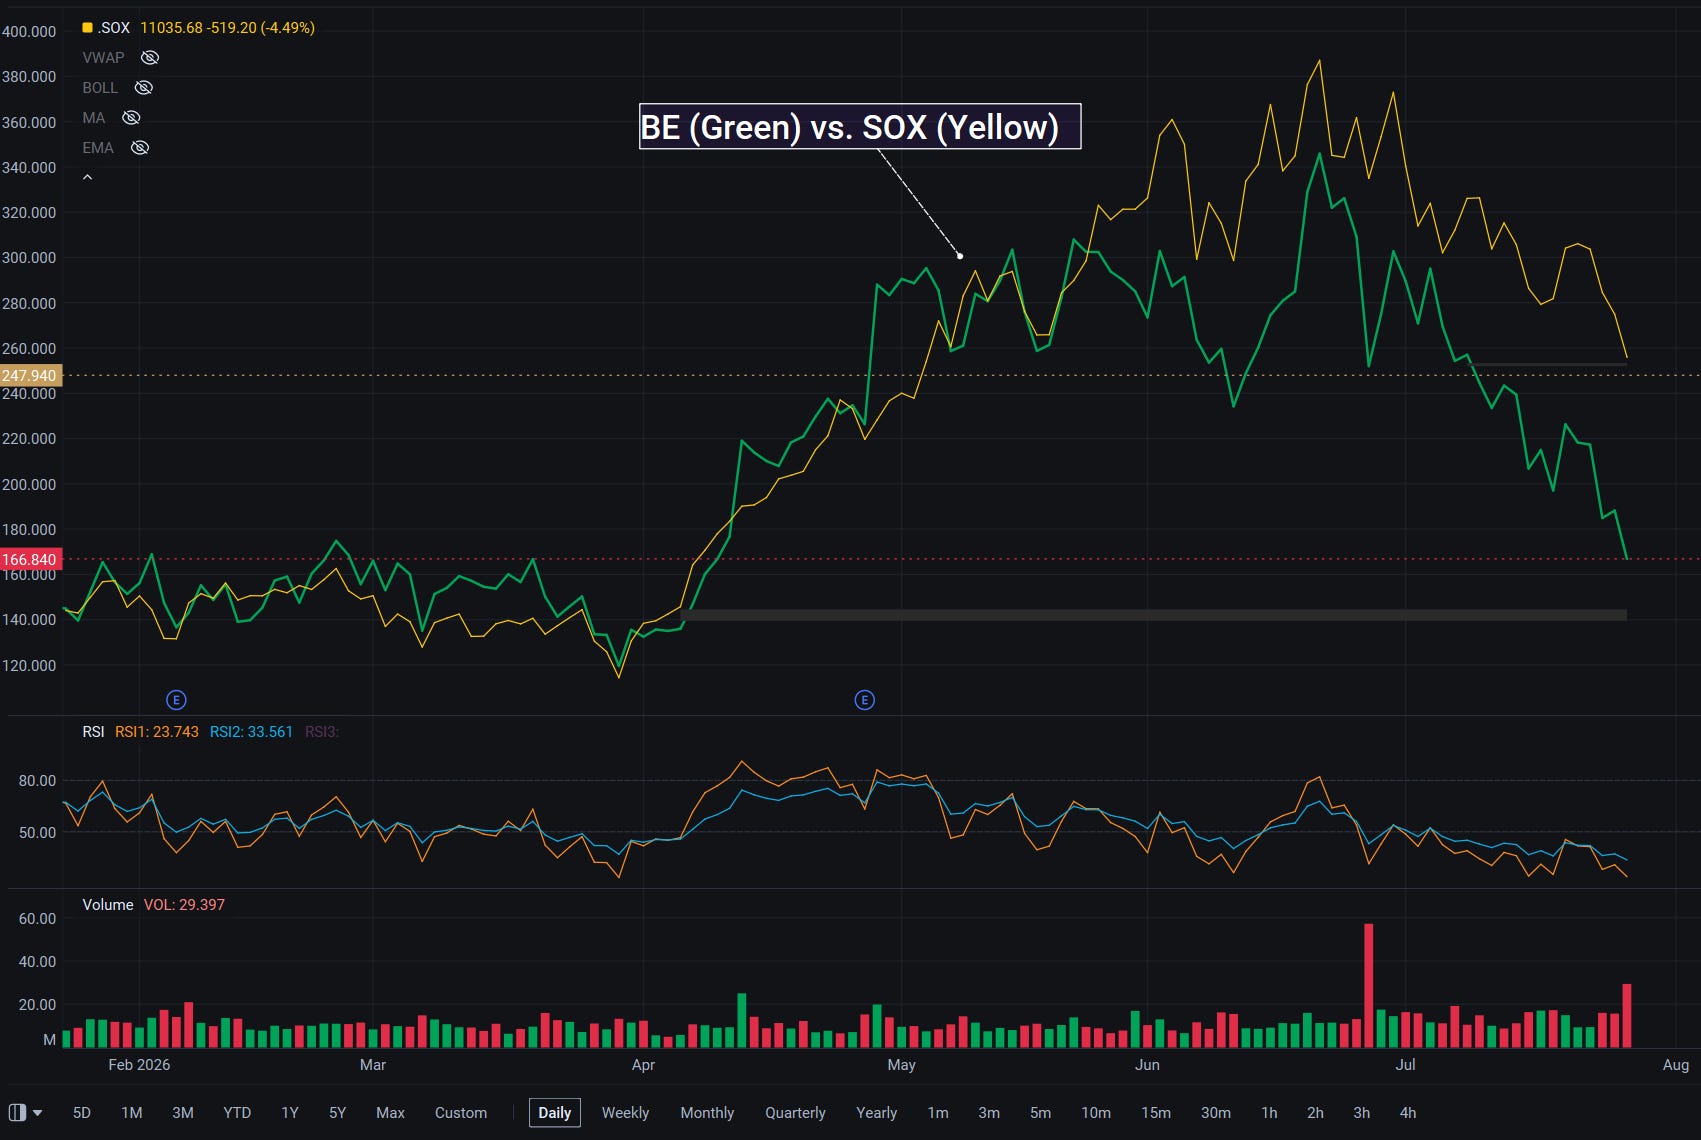
Task: Click the Jul date axis label
Action: tap(1405, 1065)
